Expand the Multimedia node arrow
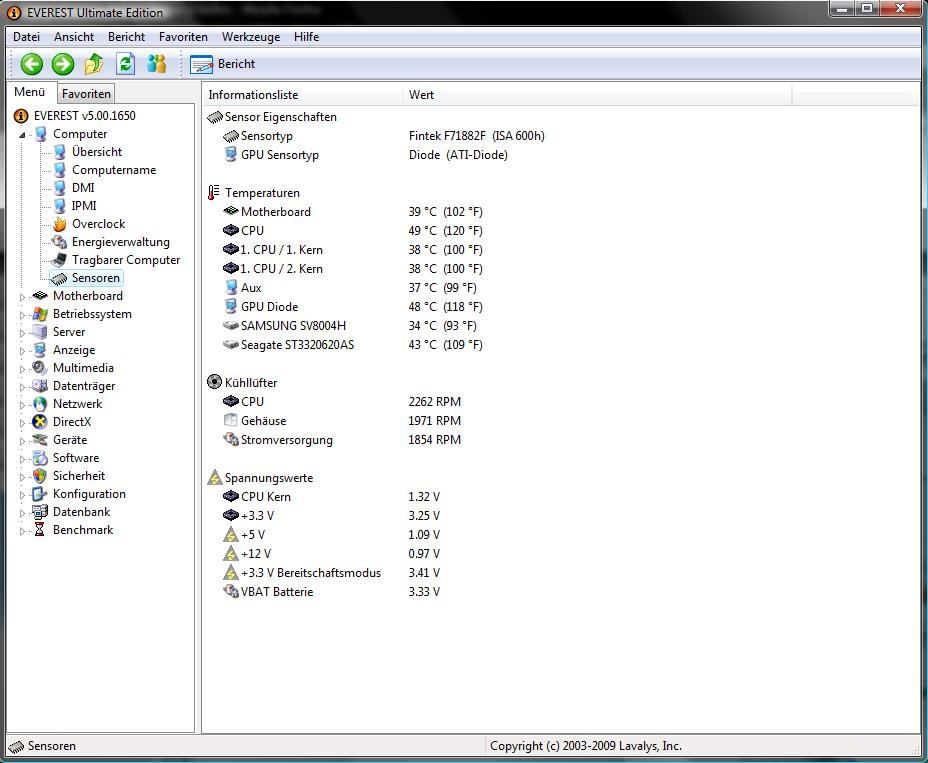The height and width of the screenshot is (763, 928). pyautogui.click(x=22, y=369)
